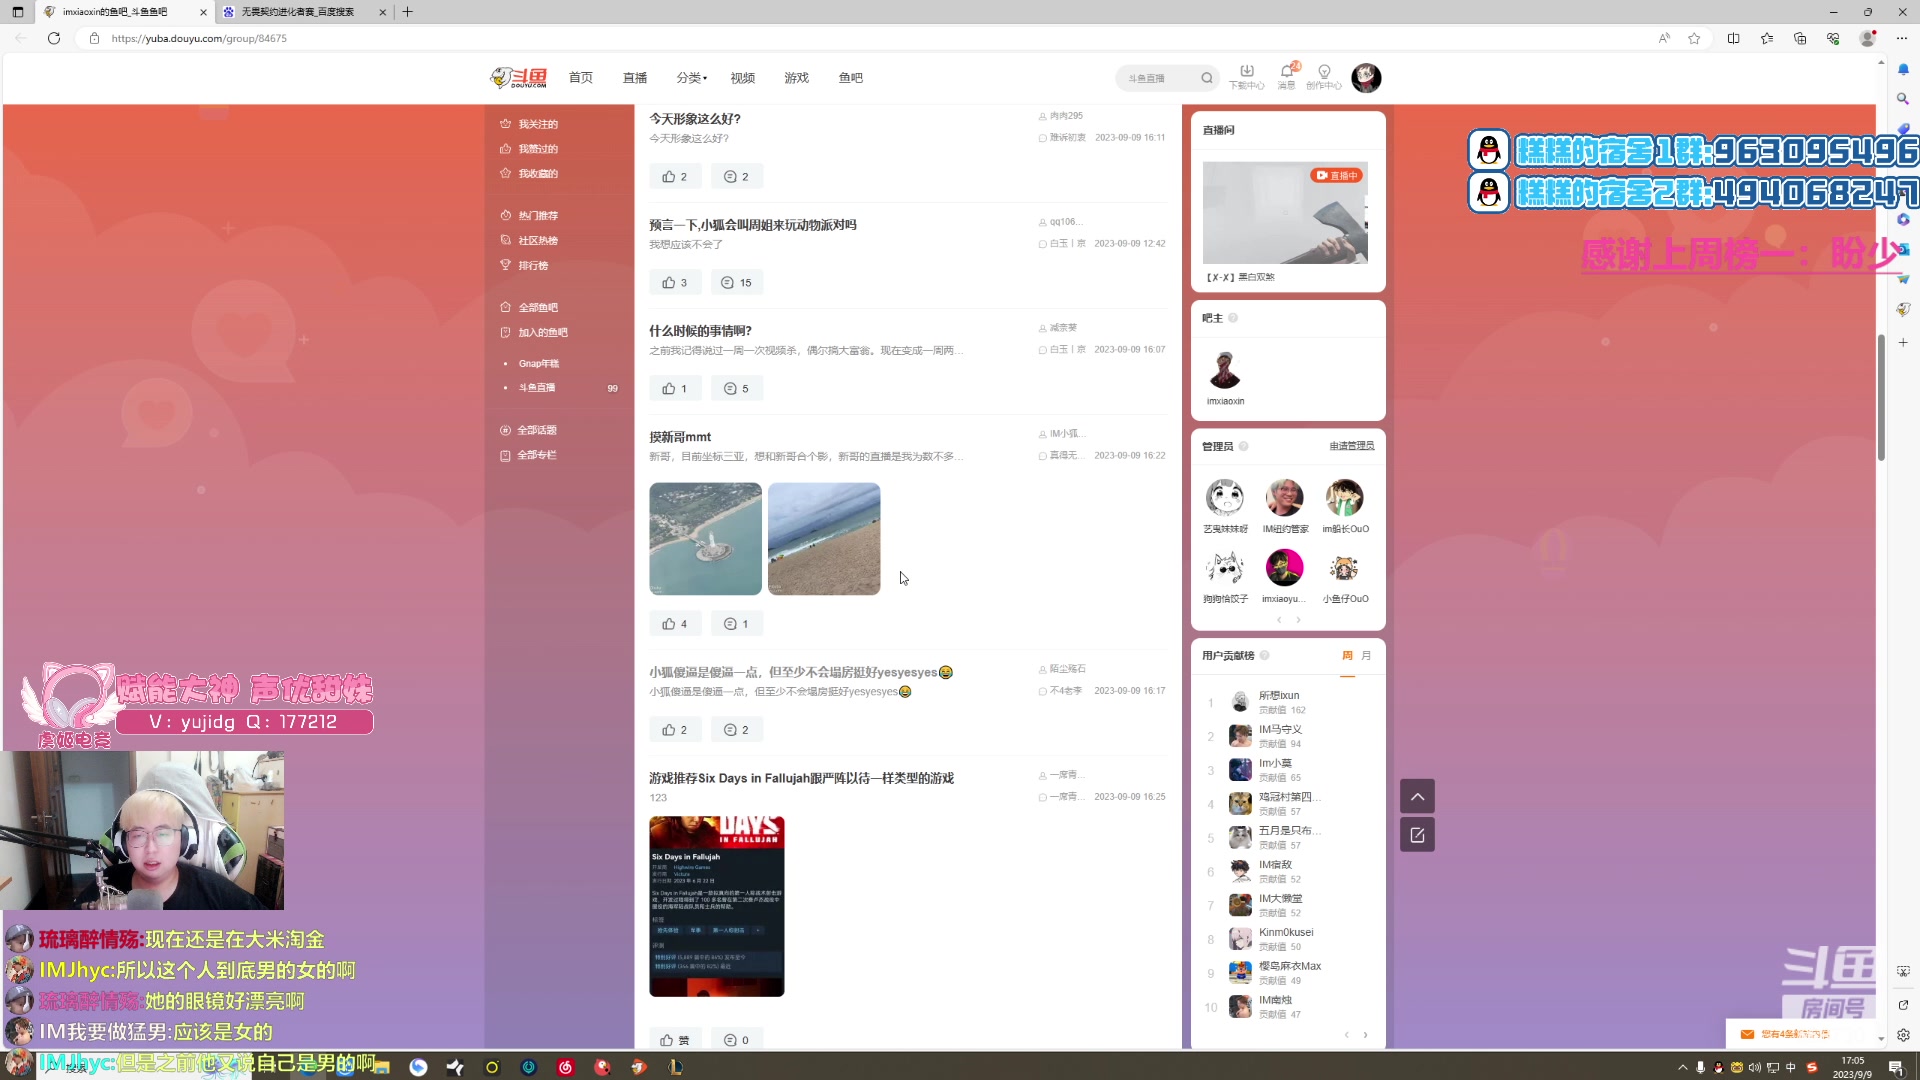Click the Edge sidebar search icon

1903,99
